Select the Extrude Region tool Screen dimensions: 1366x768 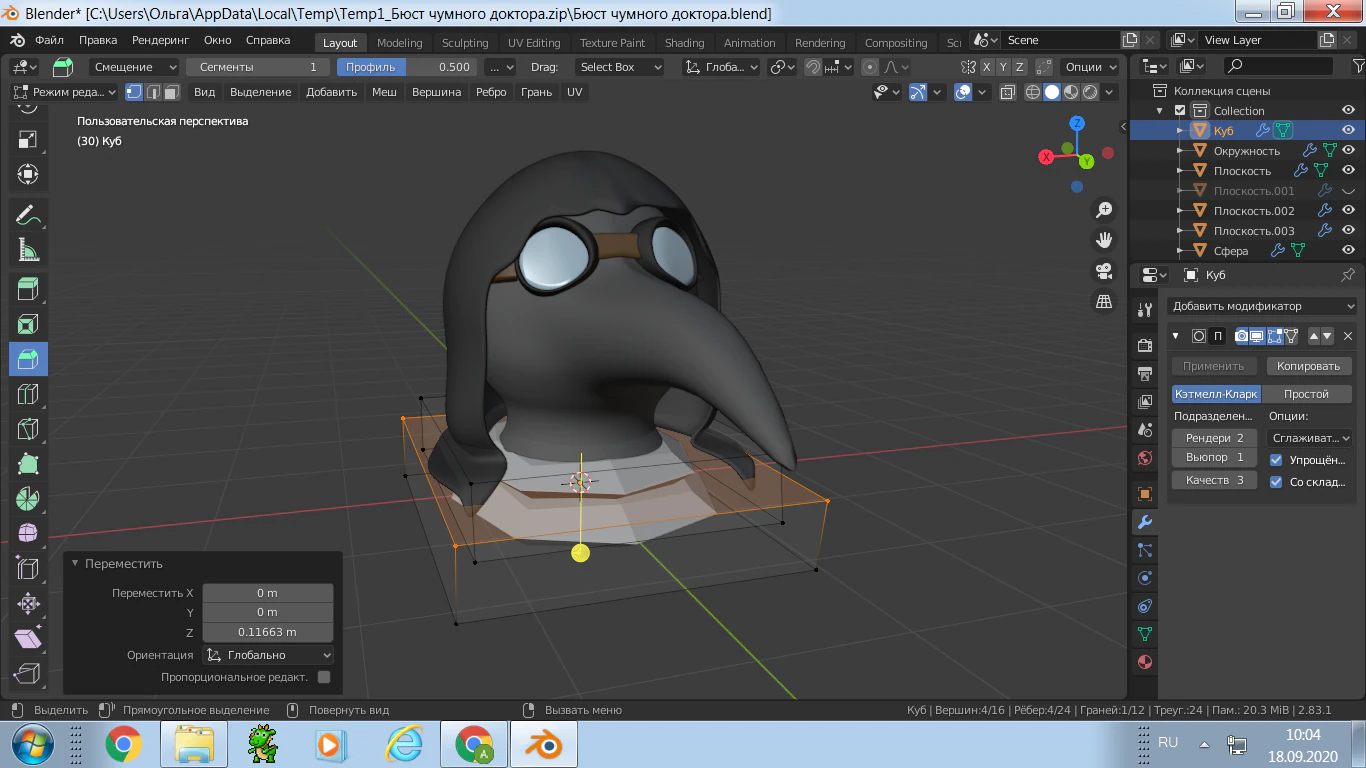click(x=28, y=290)
